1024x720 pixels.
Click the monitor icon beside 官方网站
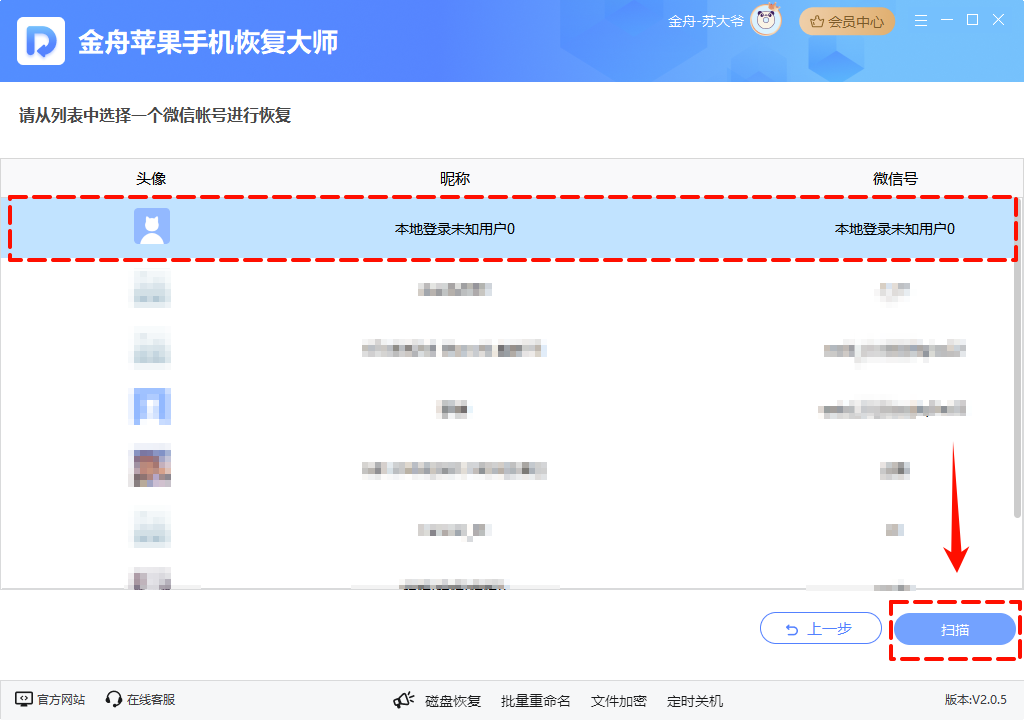pyautogui.click(x=24, y=699)
